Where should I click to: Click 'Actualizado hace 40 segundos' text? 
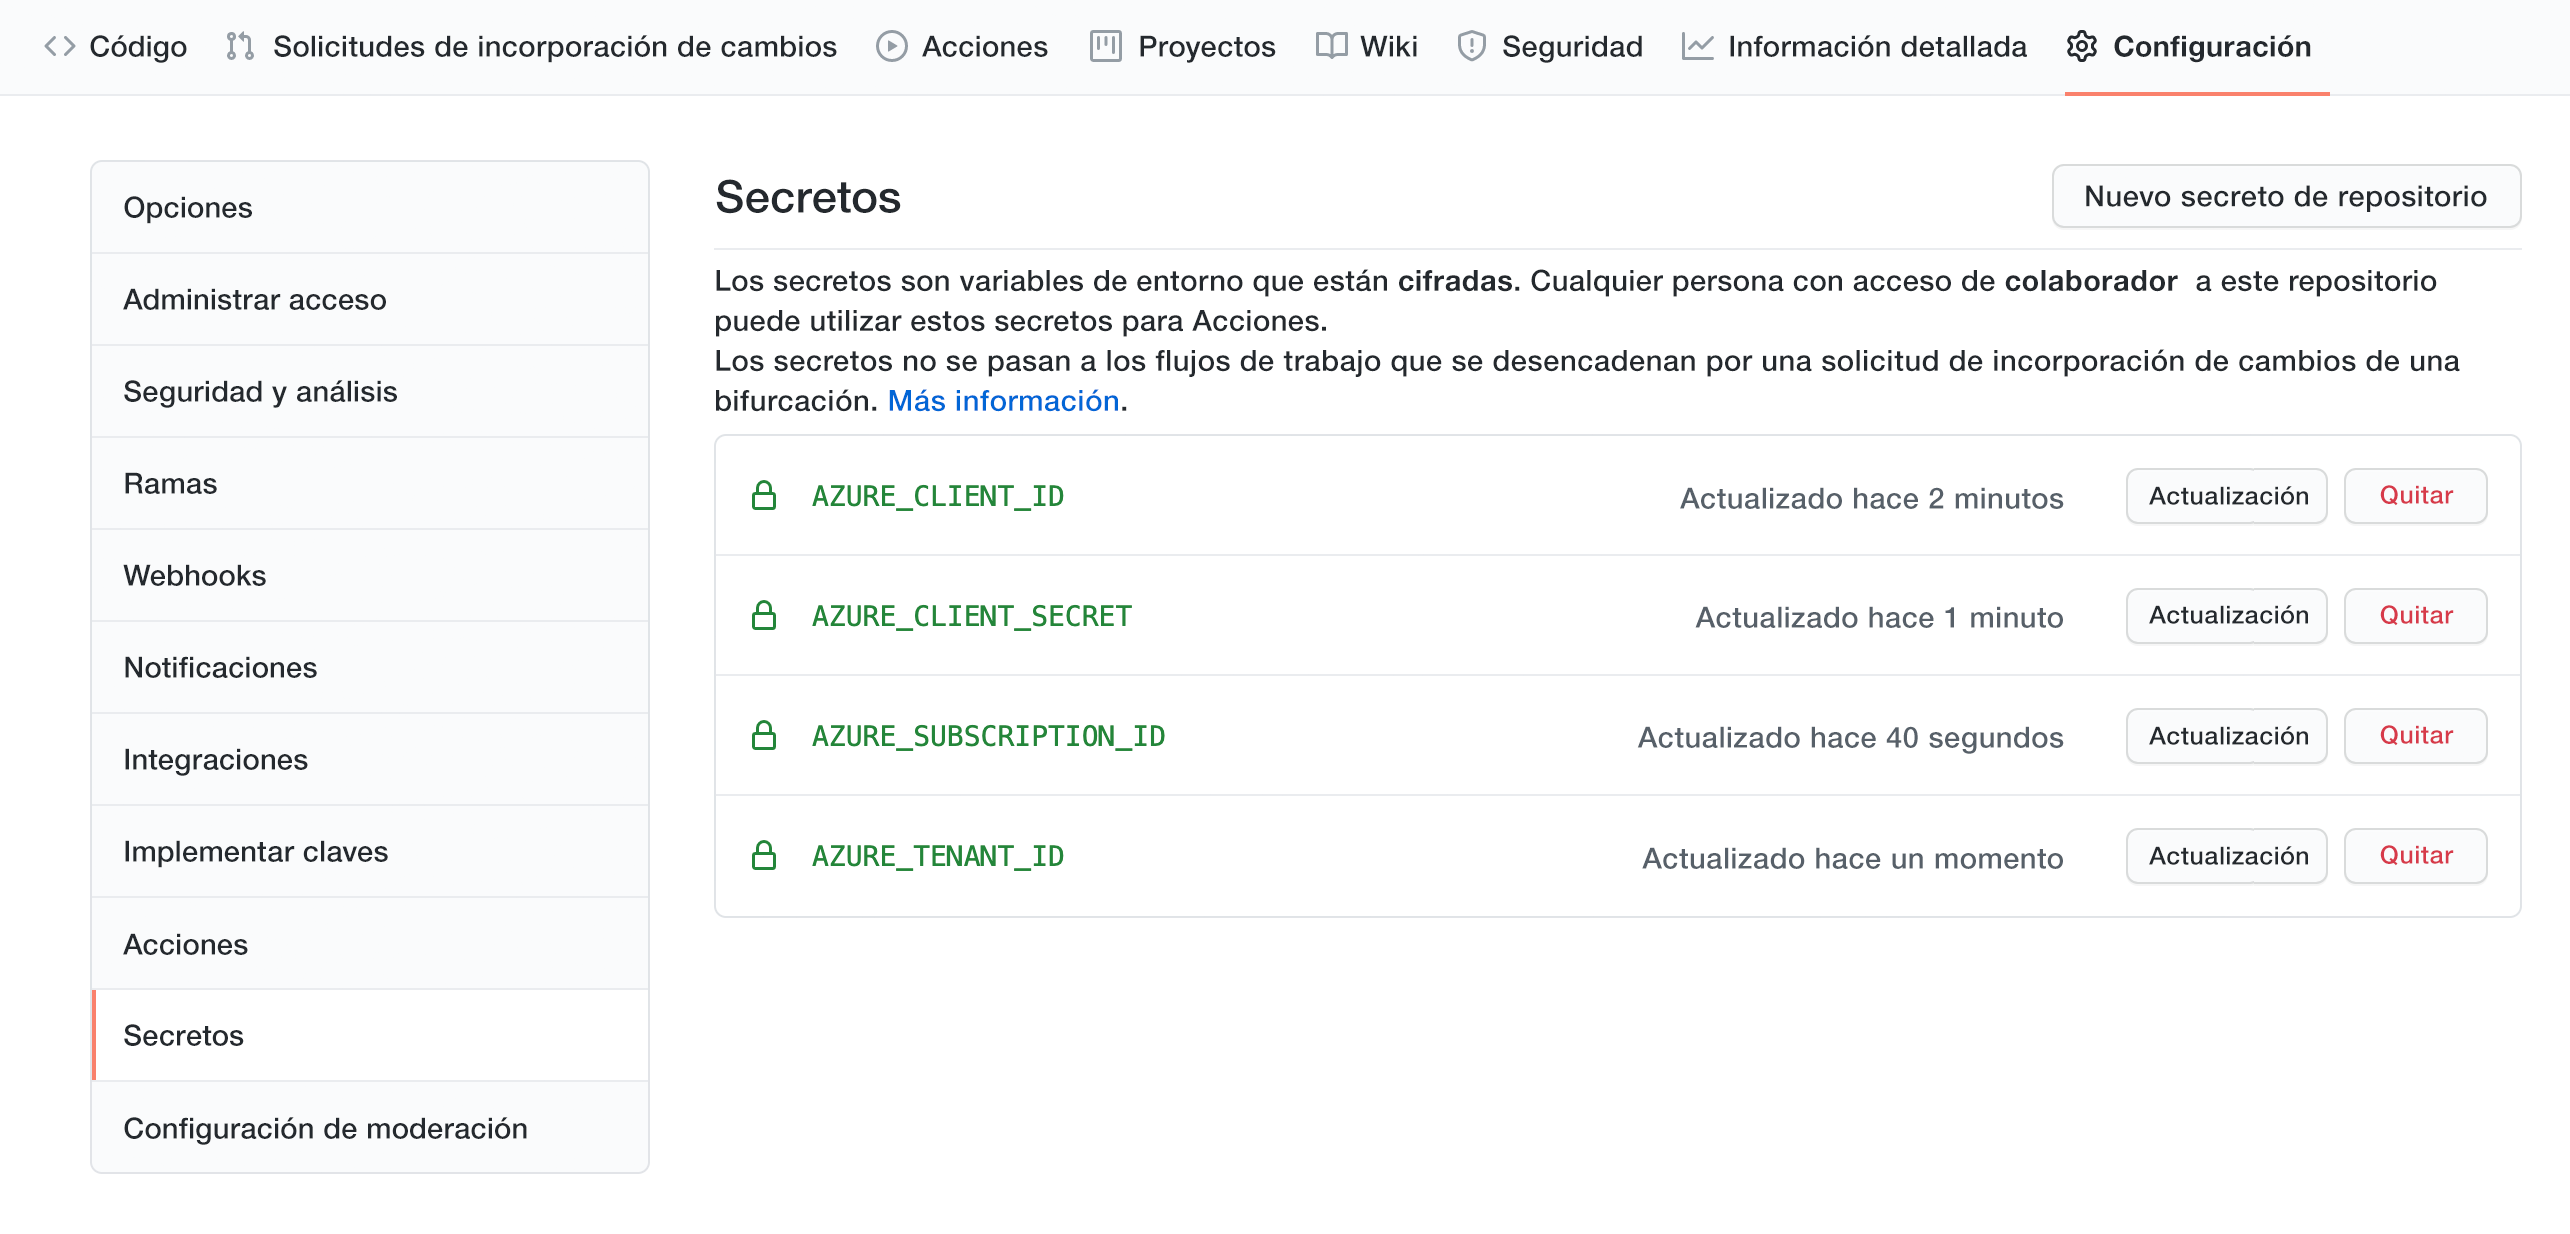[1851, 737]
